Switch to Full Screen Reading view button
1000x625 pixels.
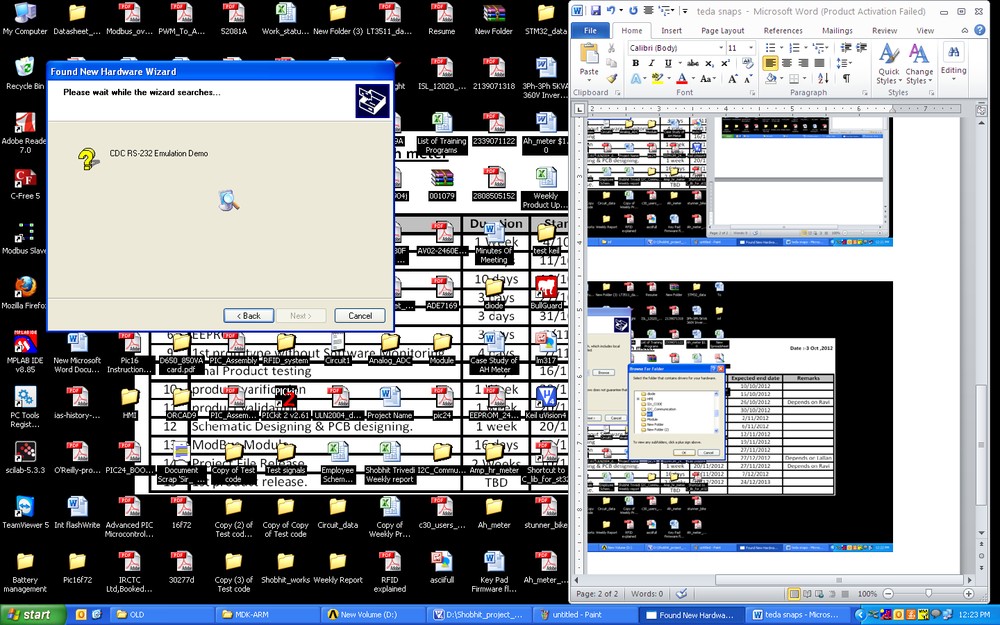(807, 594)
